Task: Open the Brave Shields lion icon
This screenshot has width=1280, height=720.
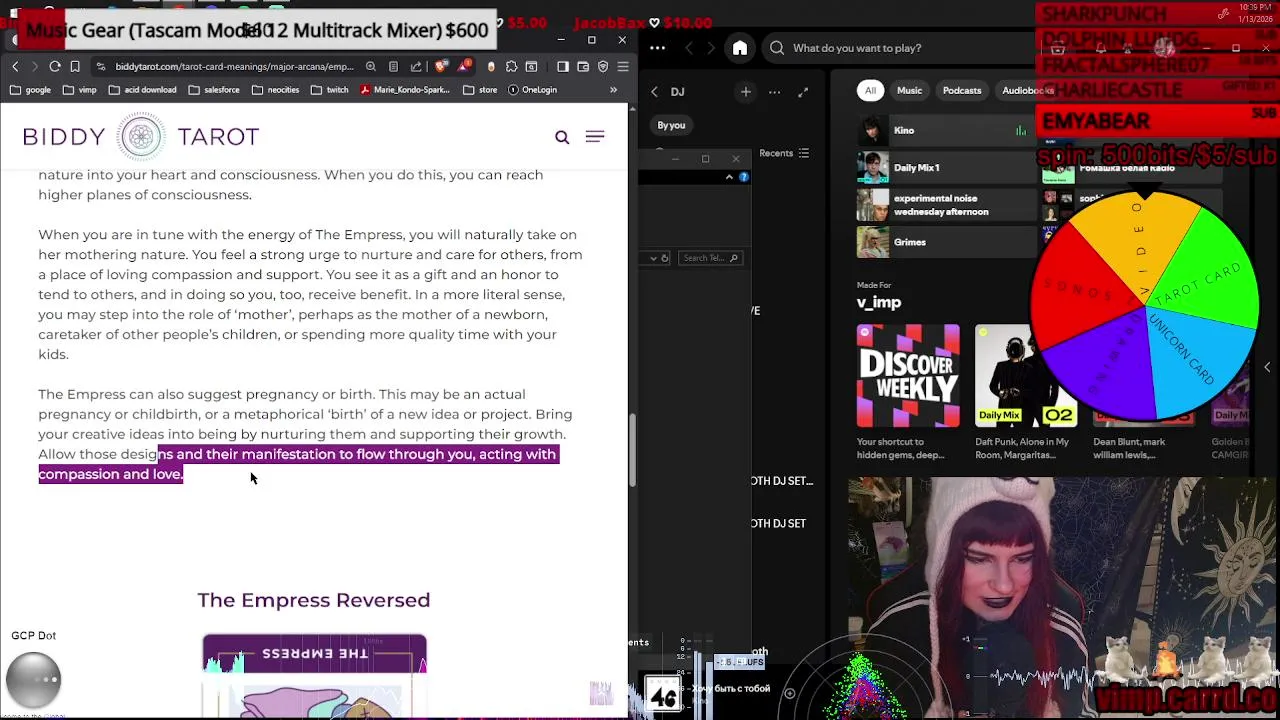Action: pos(442,66)
